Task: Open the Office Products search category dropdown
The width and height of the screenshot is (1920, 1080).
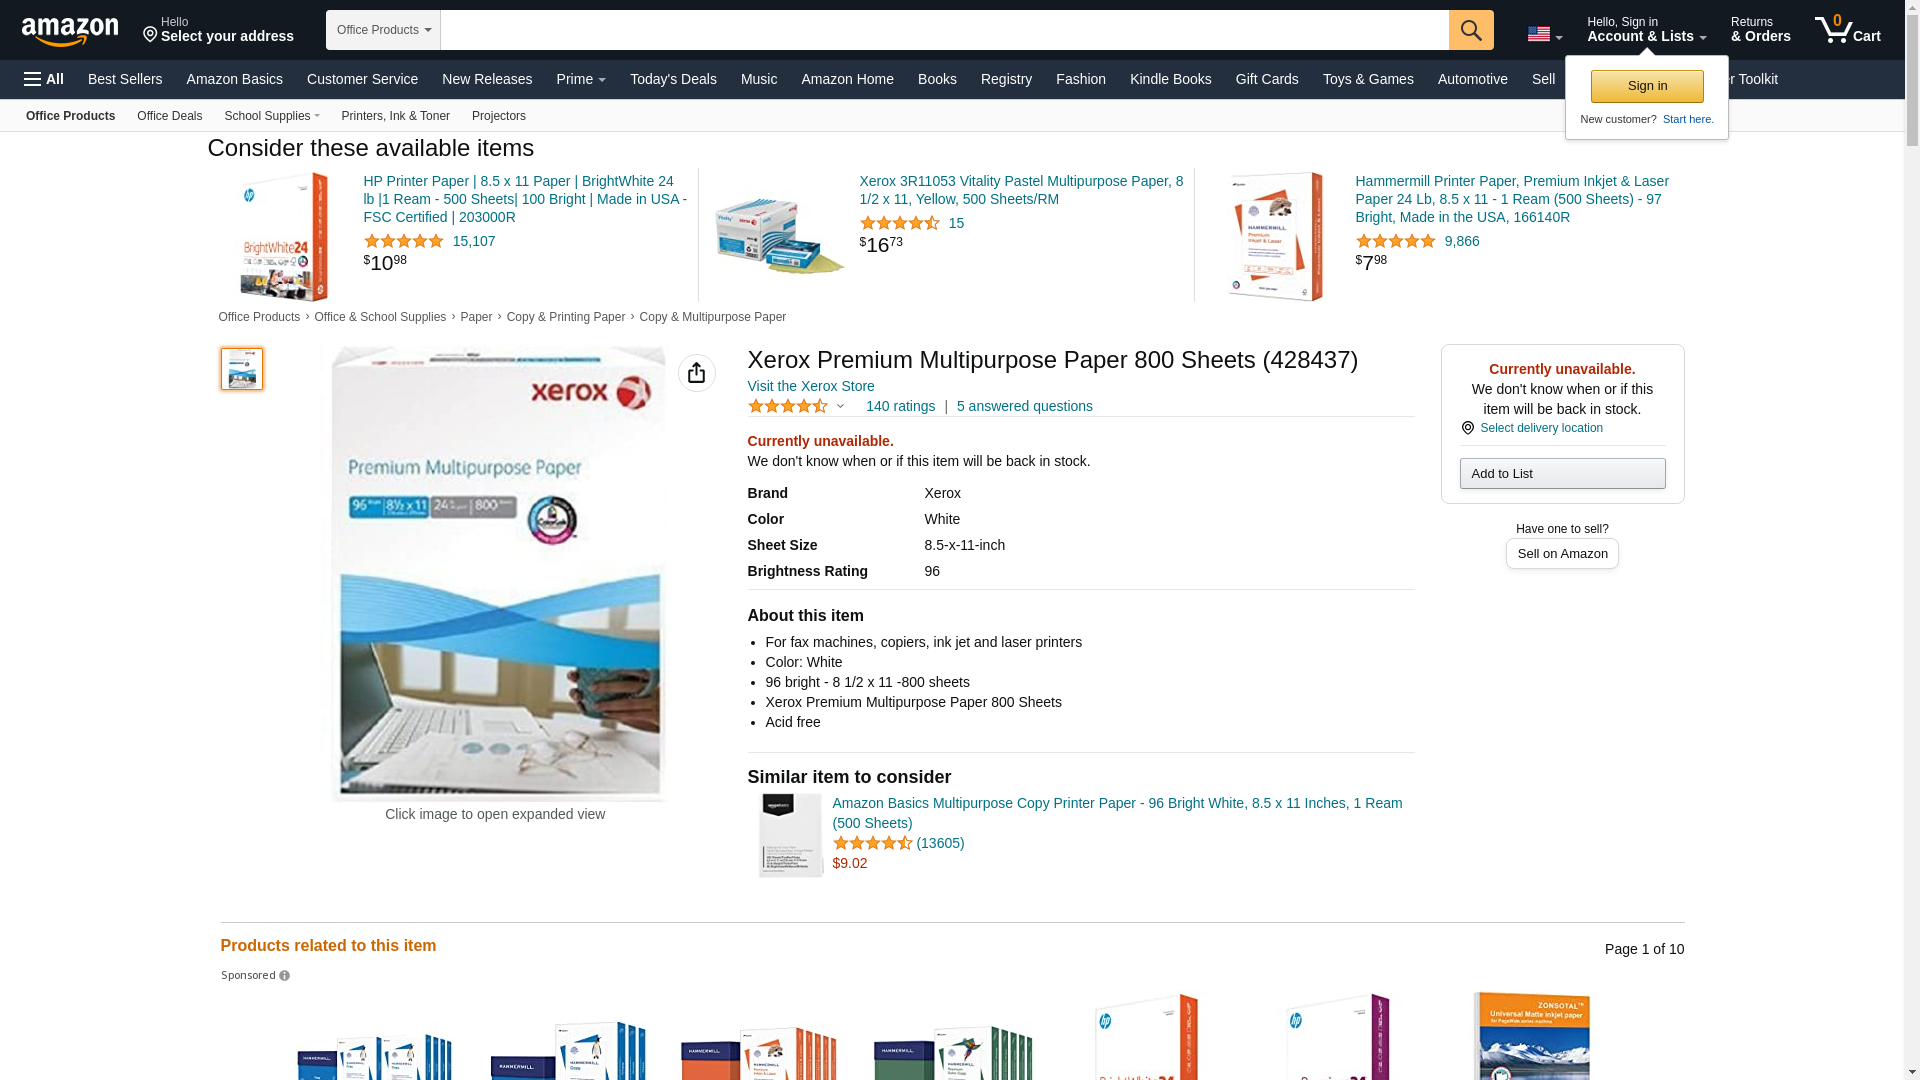Action: [x=383, y=30]
